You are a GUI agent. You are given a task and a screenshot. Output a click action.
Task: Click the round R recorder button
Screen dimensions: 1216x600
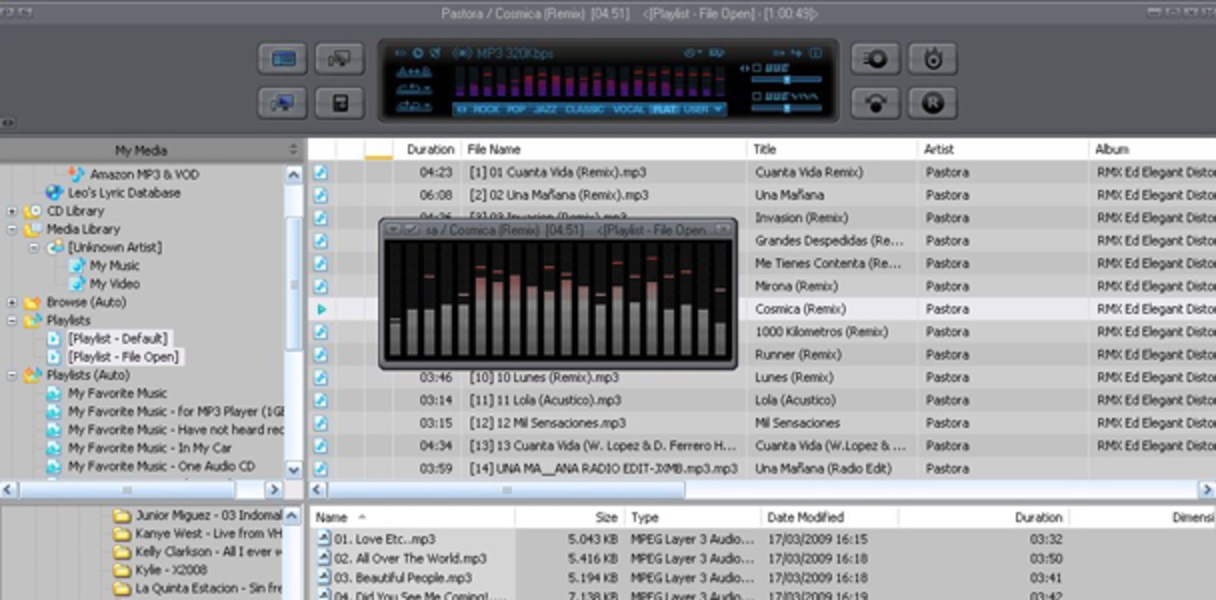point(932,102)
